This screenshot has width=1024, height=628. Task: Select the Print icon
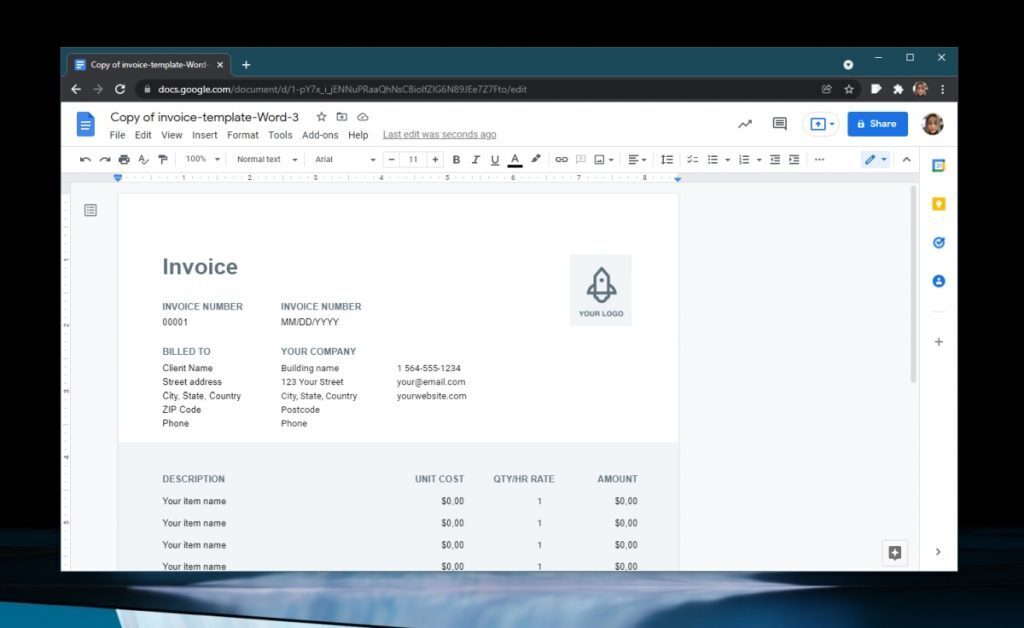(123, 159)
